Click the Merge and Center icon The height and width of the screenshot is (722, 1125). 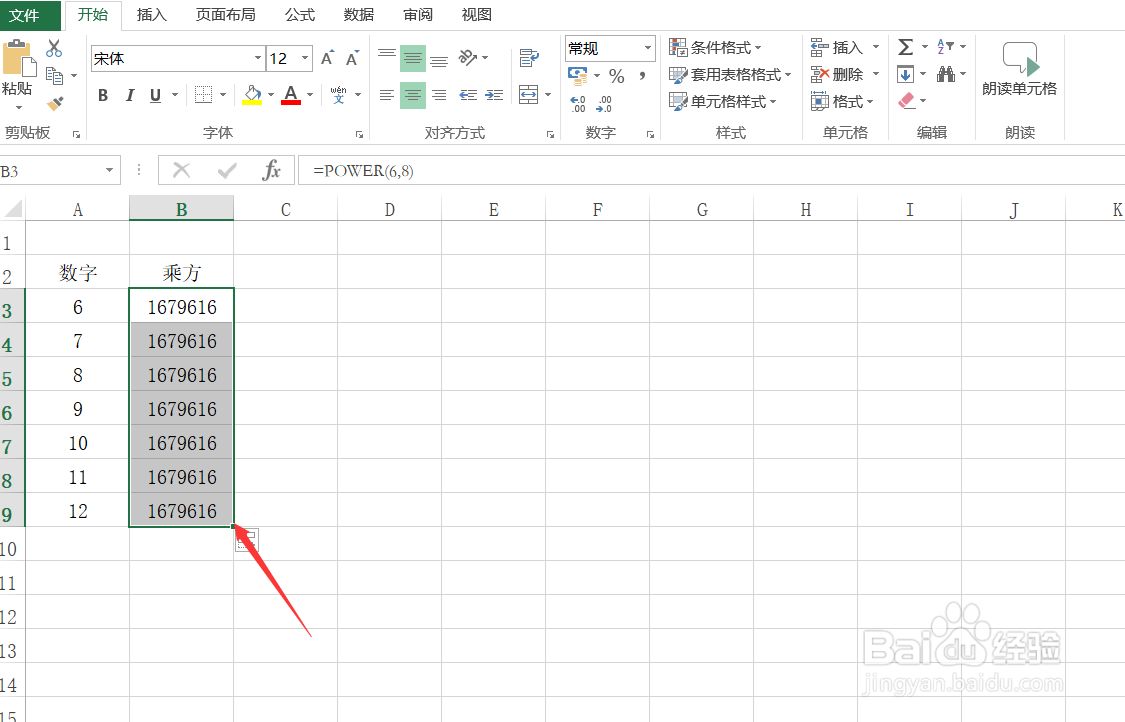pyautogui.click(x=530, y=95)
